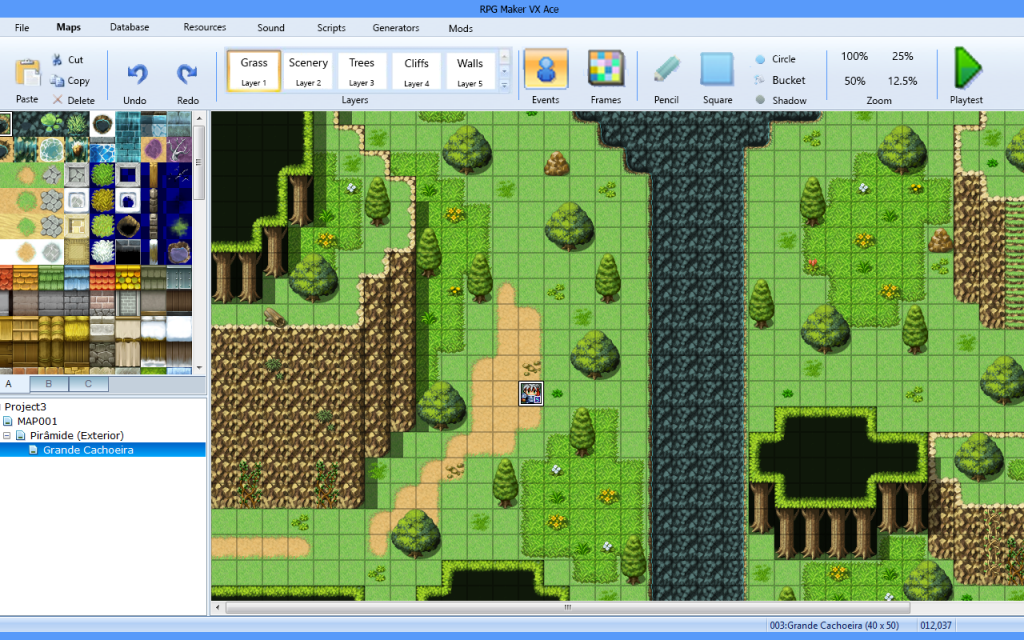This screenshot has height=640, width=1024.
Task: Switch to tileset tab B
Action: click(49, 384)
